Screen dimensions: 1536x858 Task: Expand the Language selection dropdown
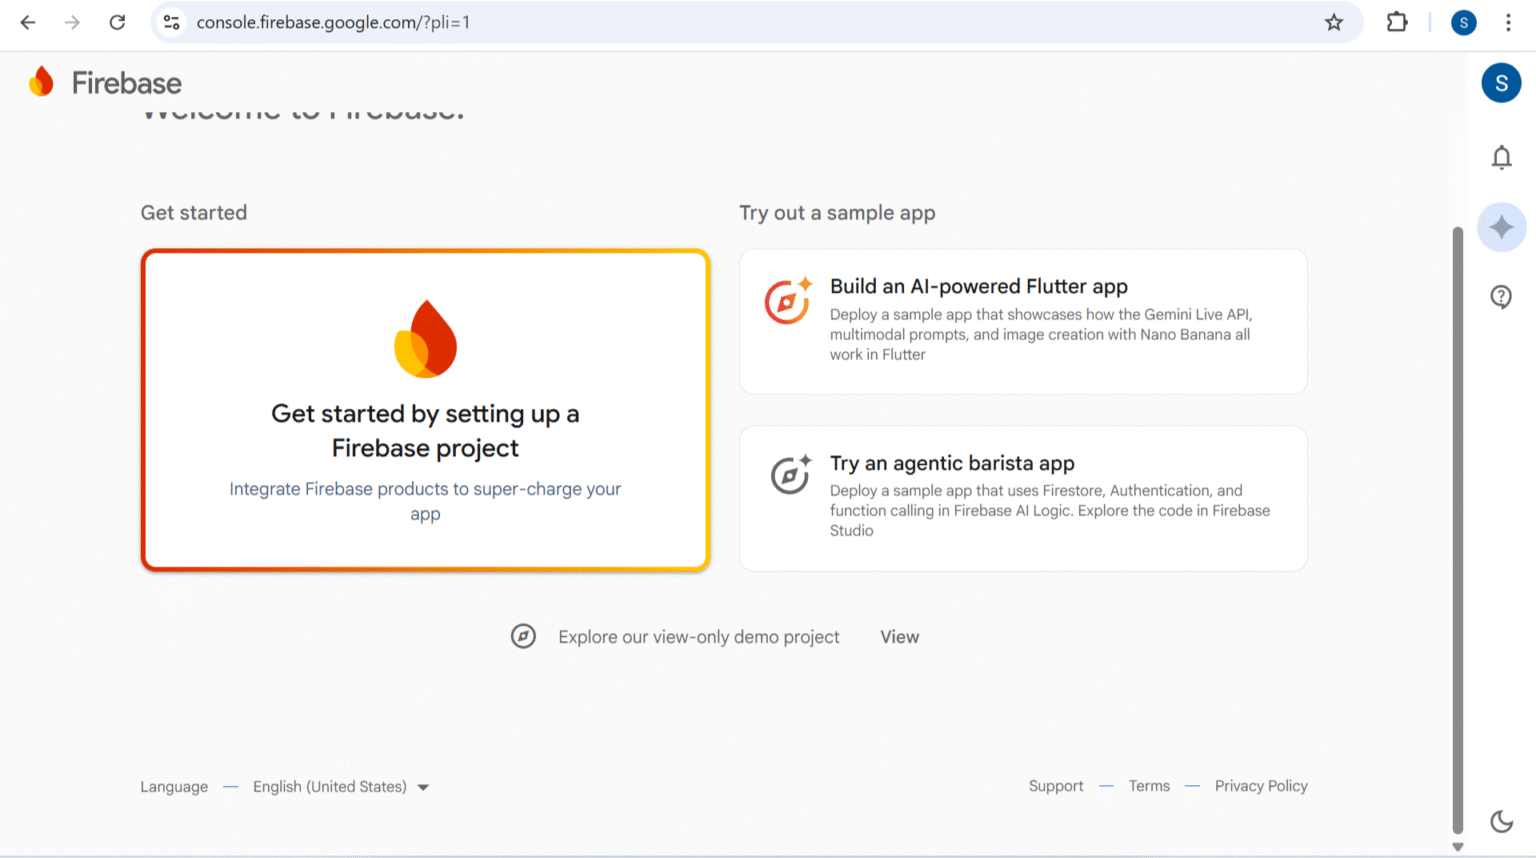340,787
